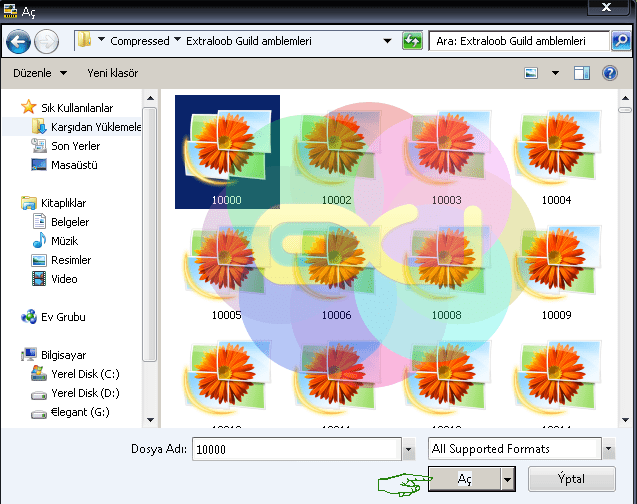This screenshot has width=637, height=504.
Task: Click the Video filmstrip icon
Action: (39, 279)
